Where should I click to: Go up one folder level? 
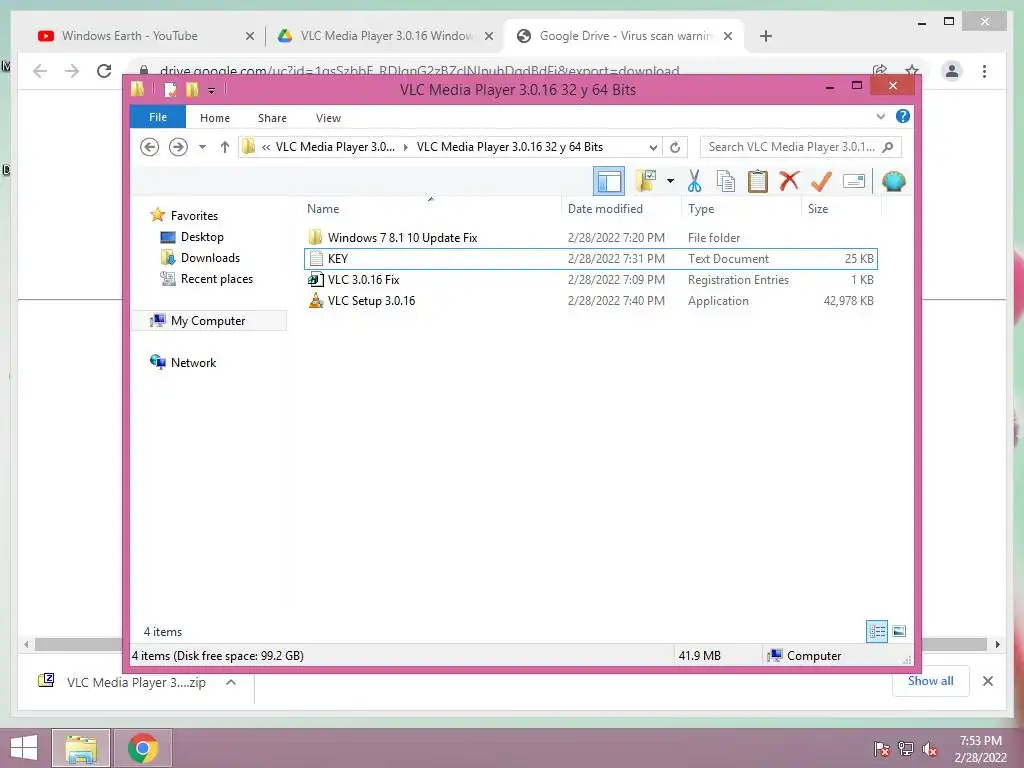(x=225, y=147)
